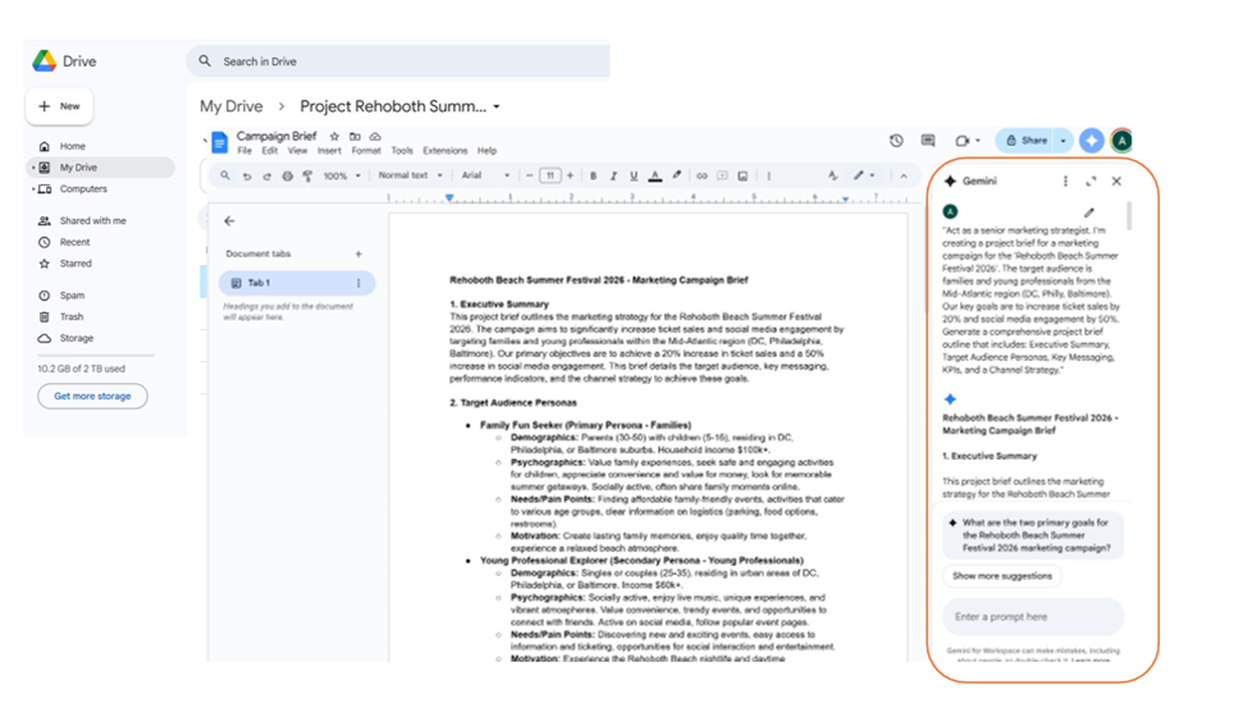Toggle bold formatting

pyautogui.click(x=593, y=176)
